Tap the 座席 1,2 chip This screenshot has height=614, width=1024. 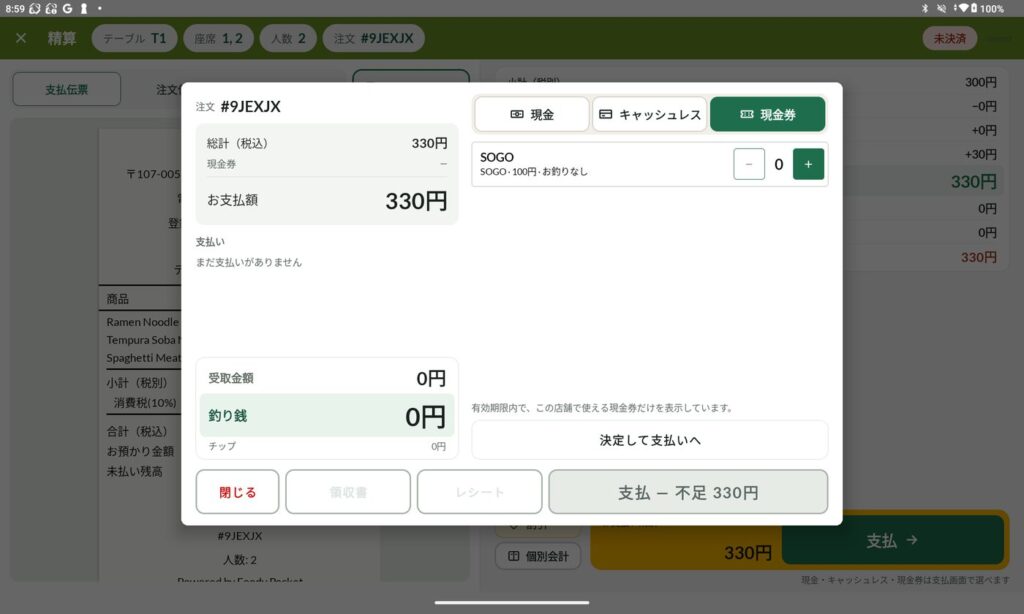point(218,38)
